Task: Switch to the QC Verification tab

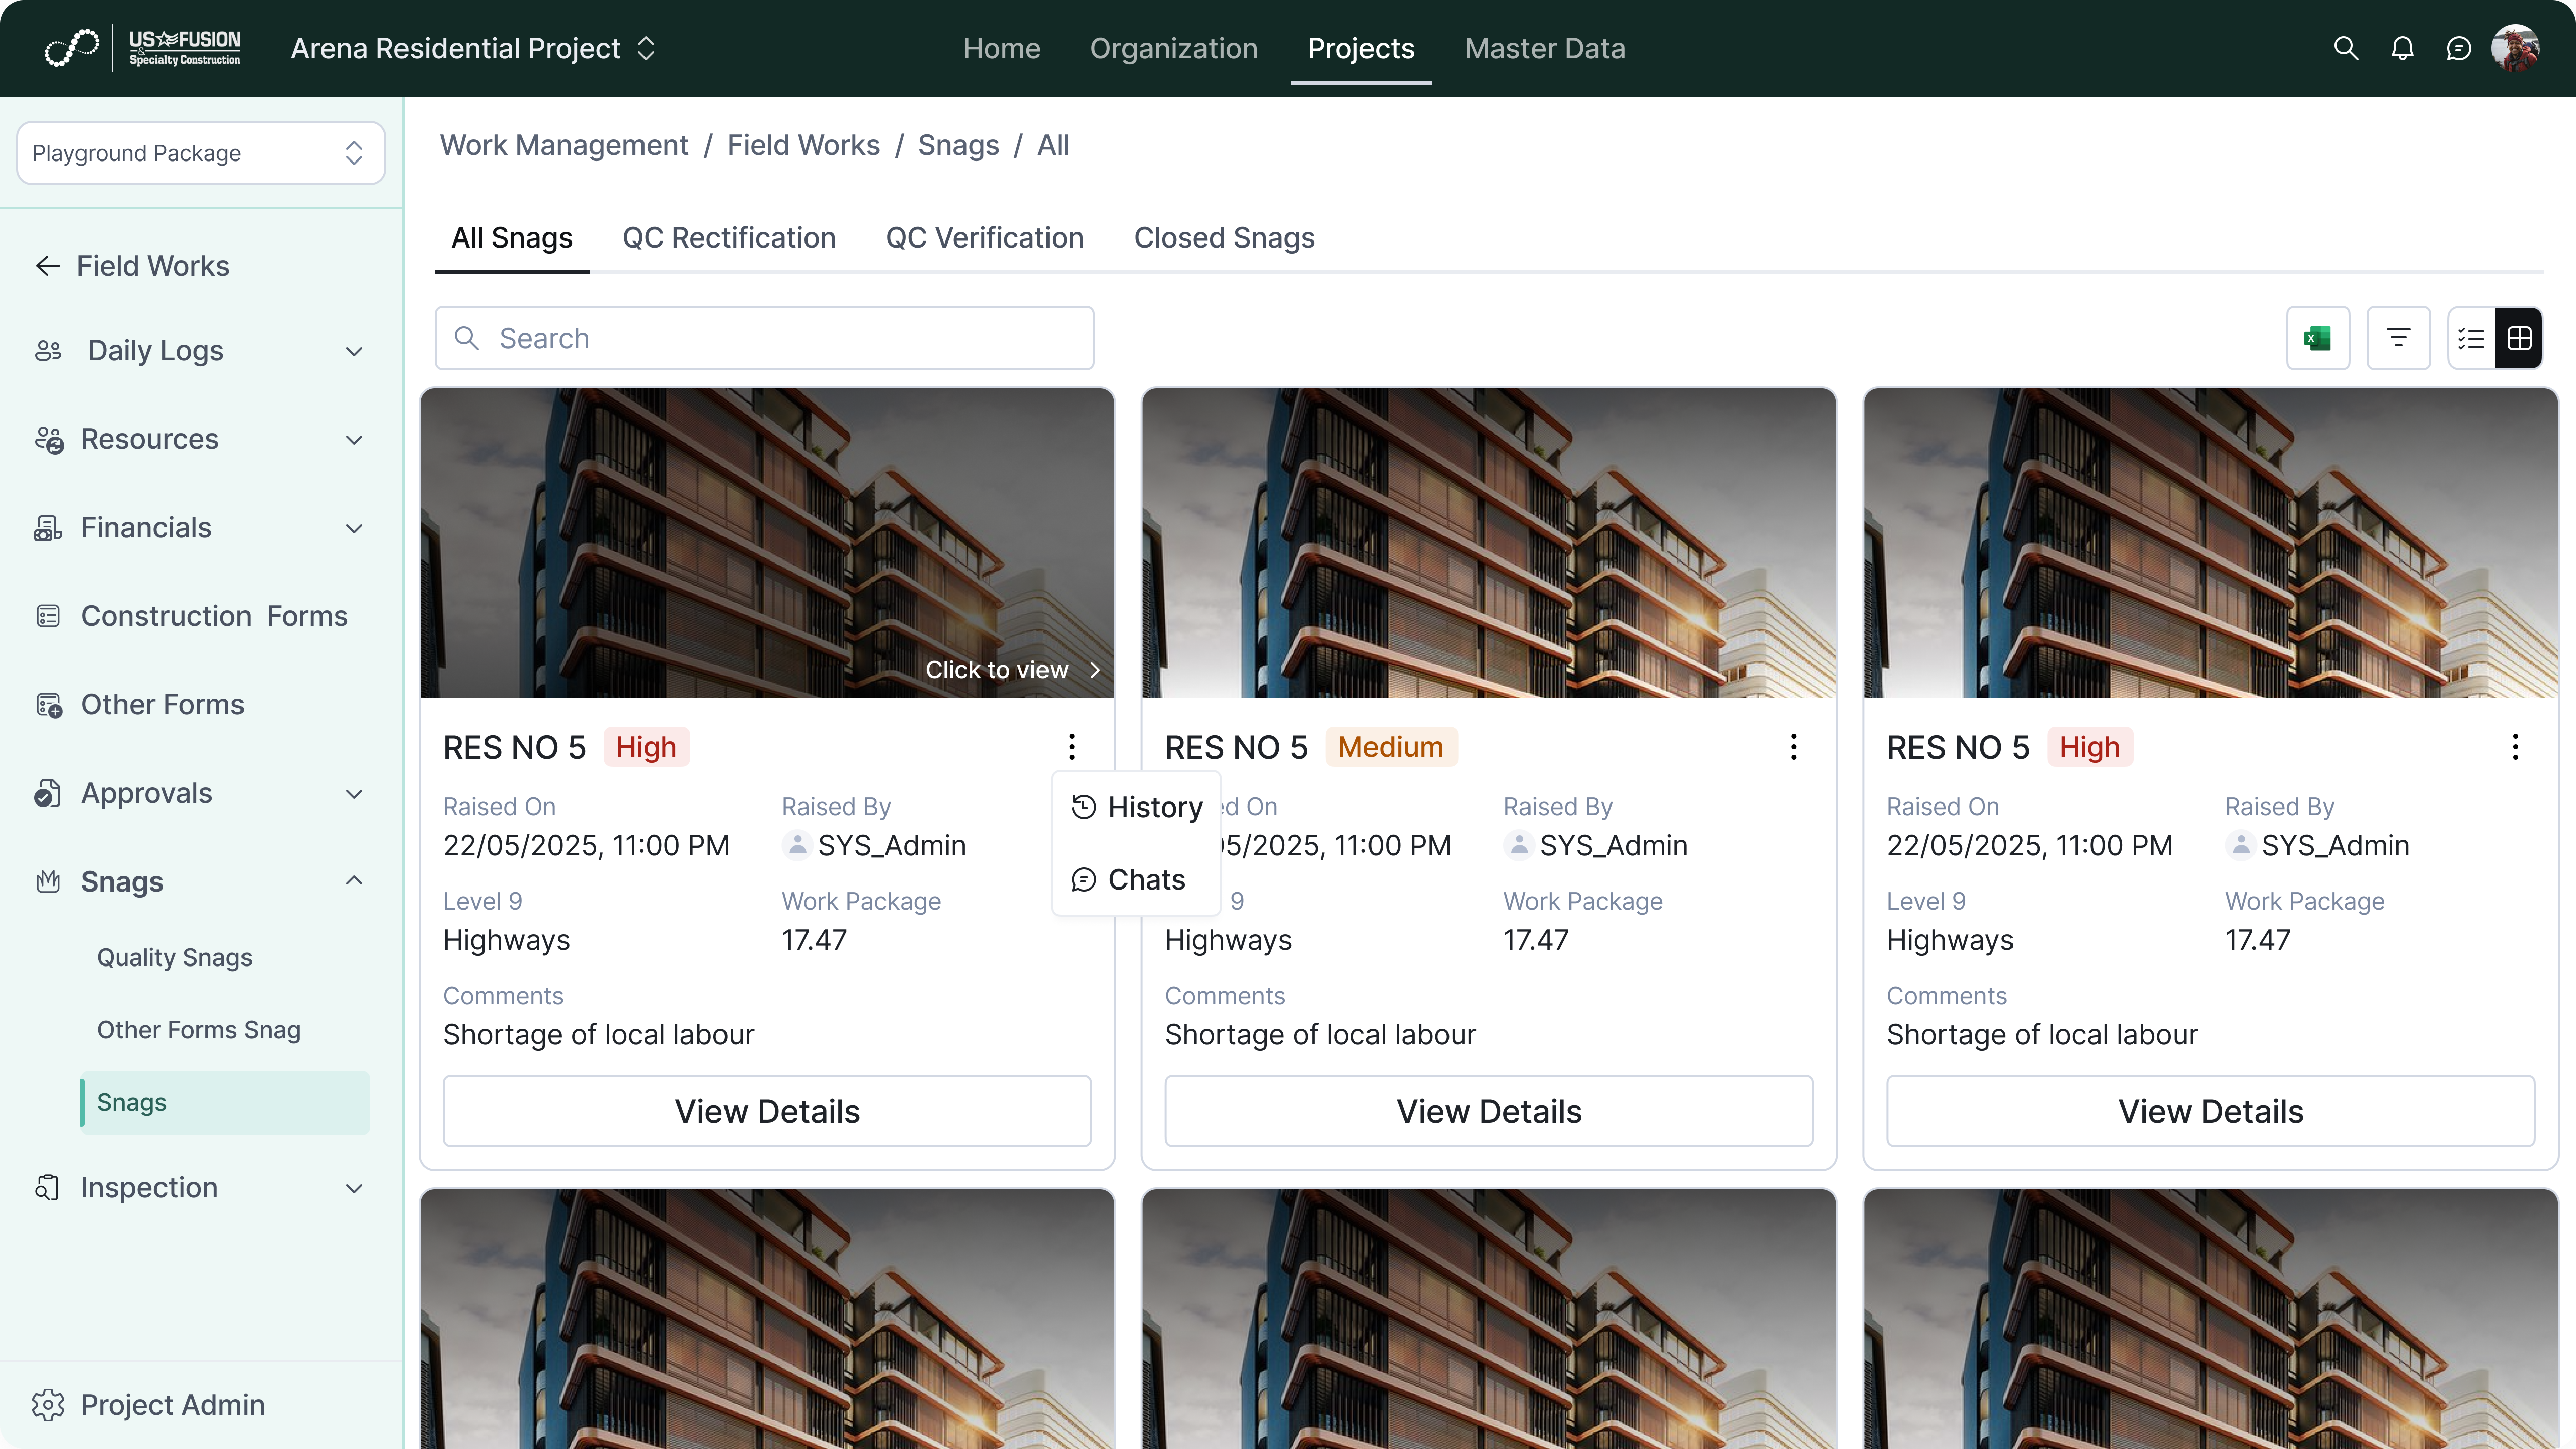Action: [x=985, y=238]
